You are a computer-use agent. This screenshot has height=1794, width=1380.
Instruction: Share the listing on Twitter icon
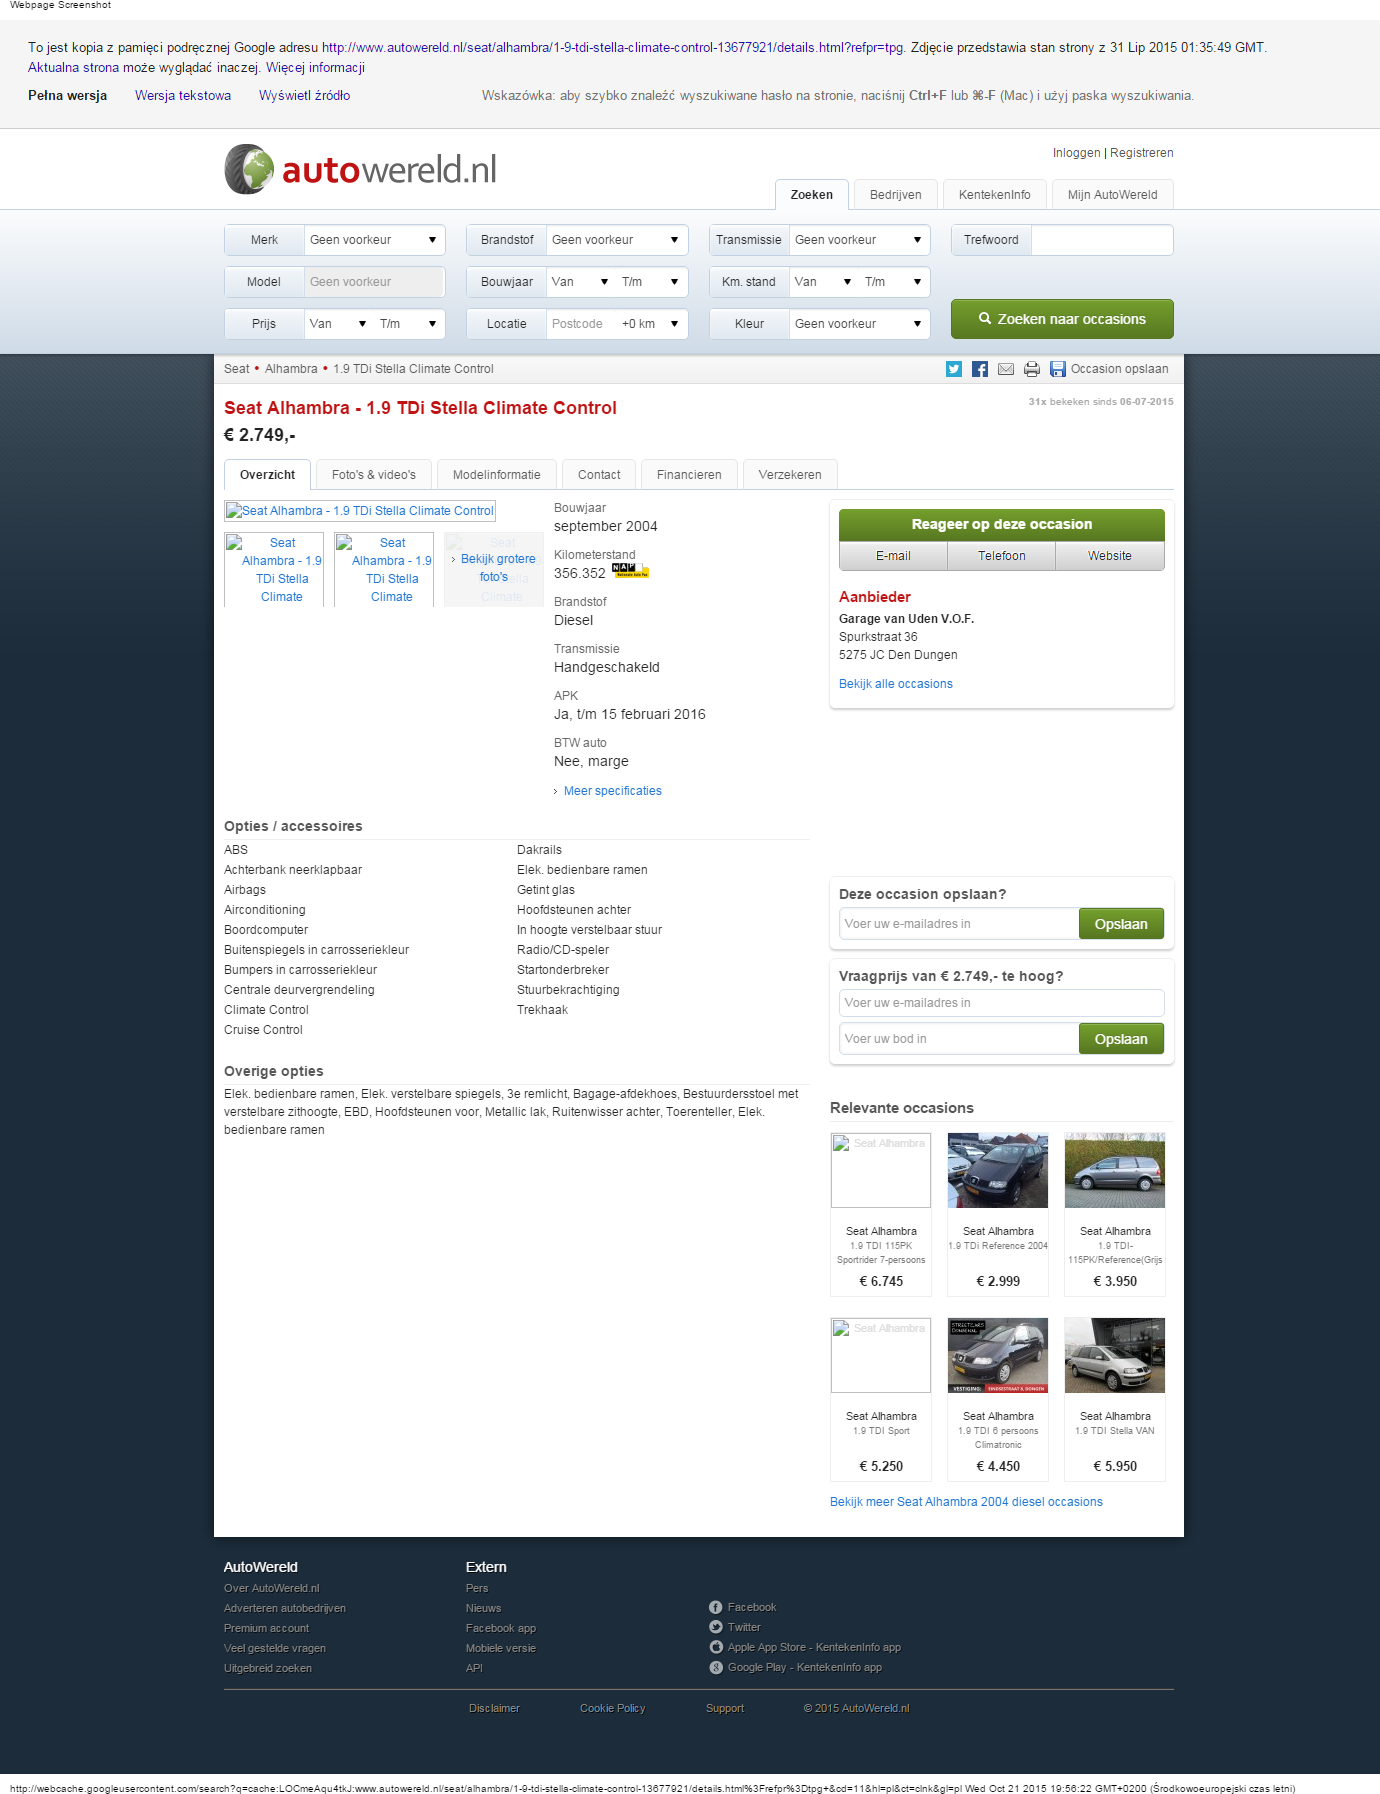tap(954, 369)
